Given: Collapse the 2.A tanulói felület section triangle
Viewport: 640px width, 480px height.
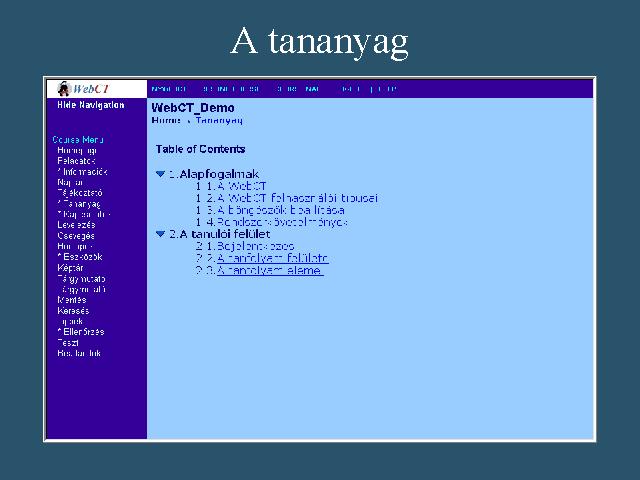Looking at the screenshot, I should point(160,234).
